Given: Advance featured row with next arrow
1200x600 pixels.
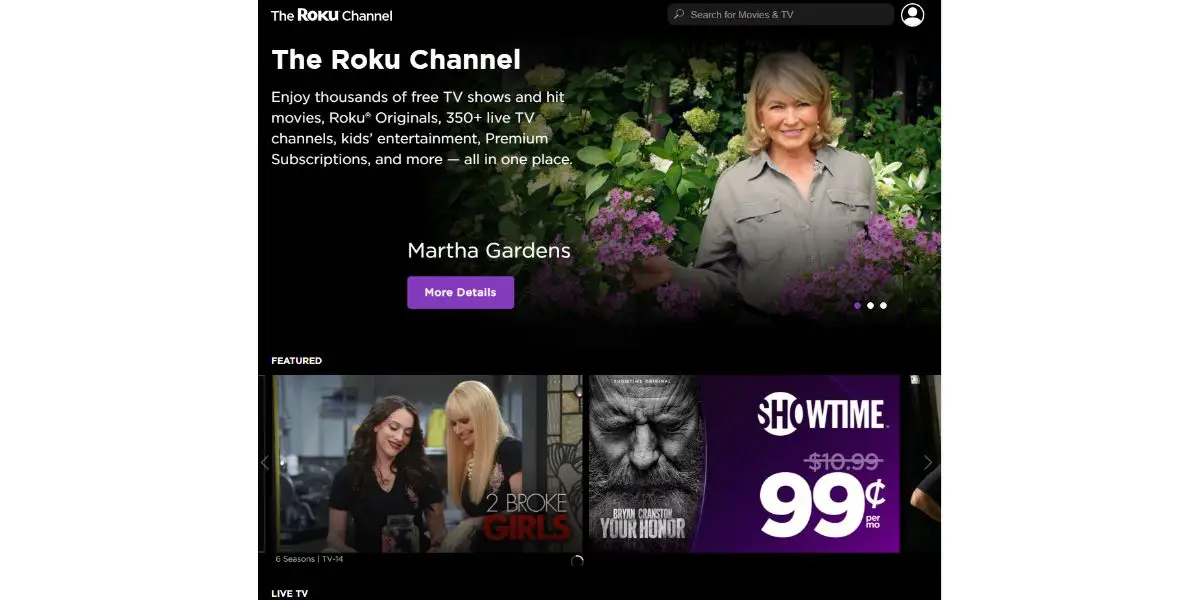Looking at the screenshot, I should 928,462.
